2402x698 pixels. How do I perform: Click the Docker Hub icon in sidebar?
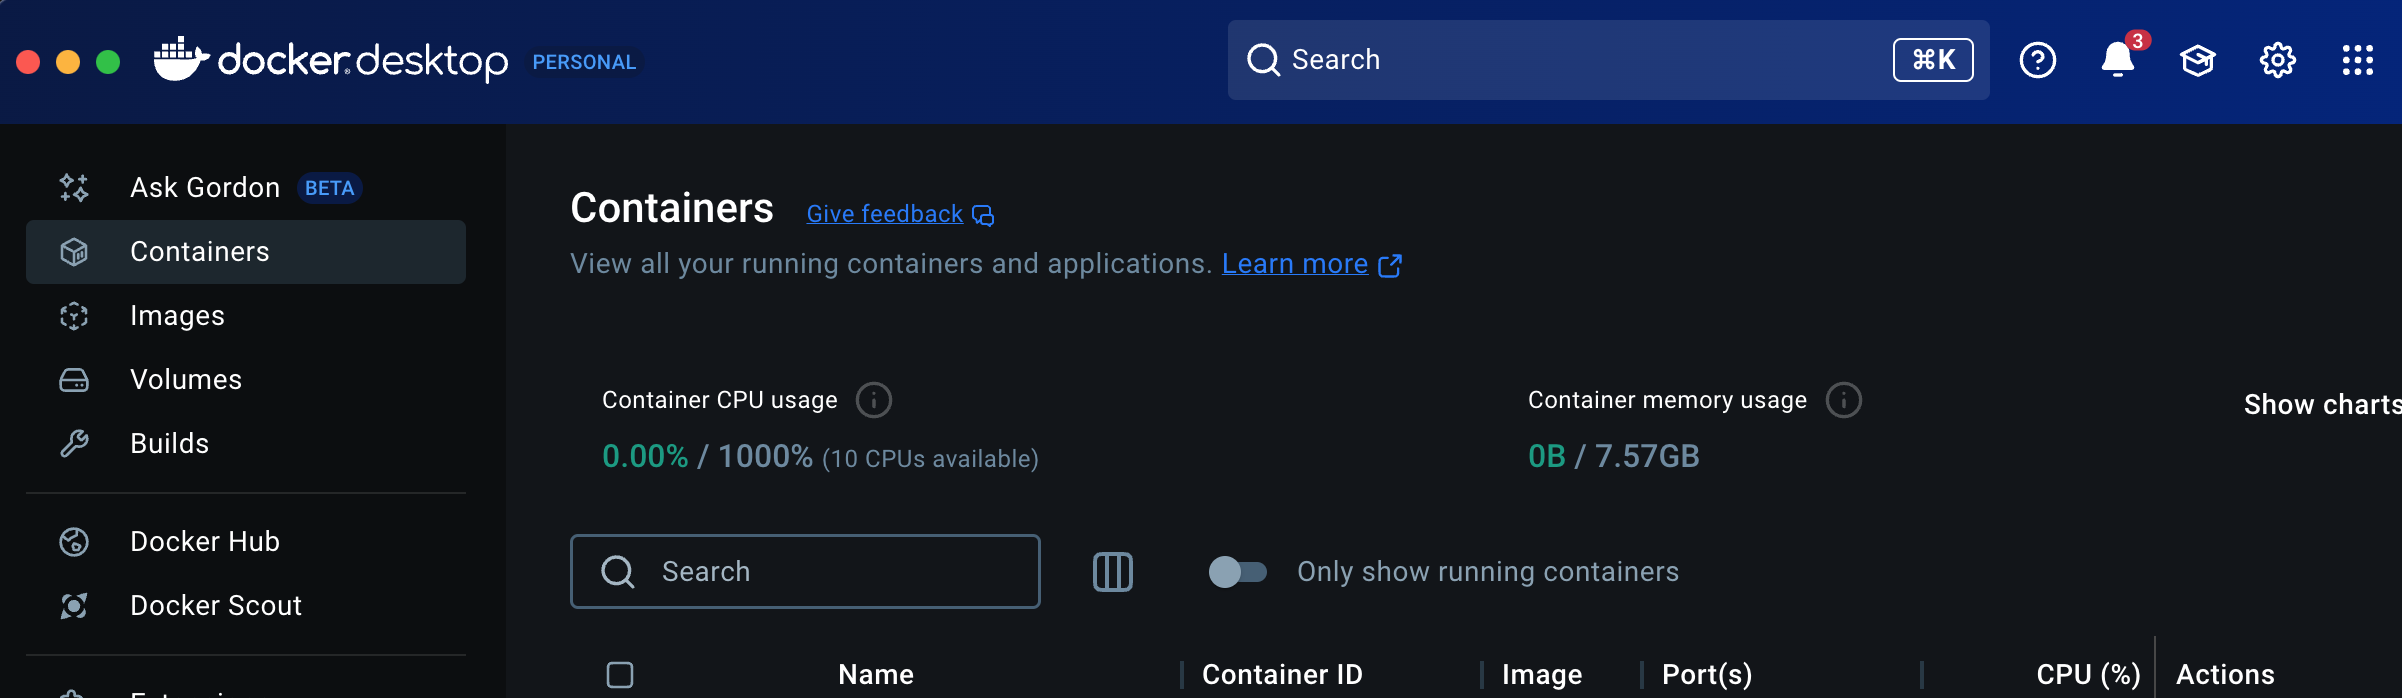74,542
